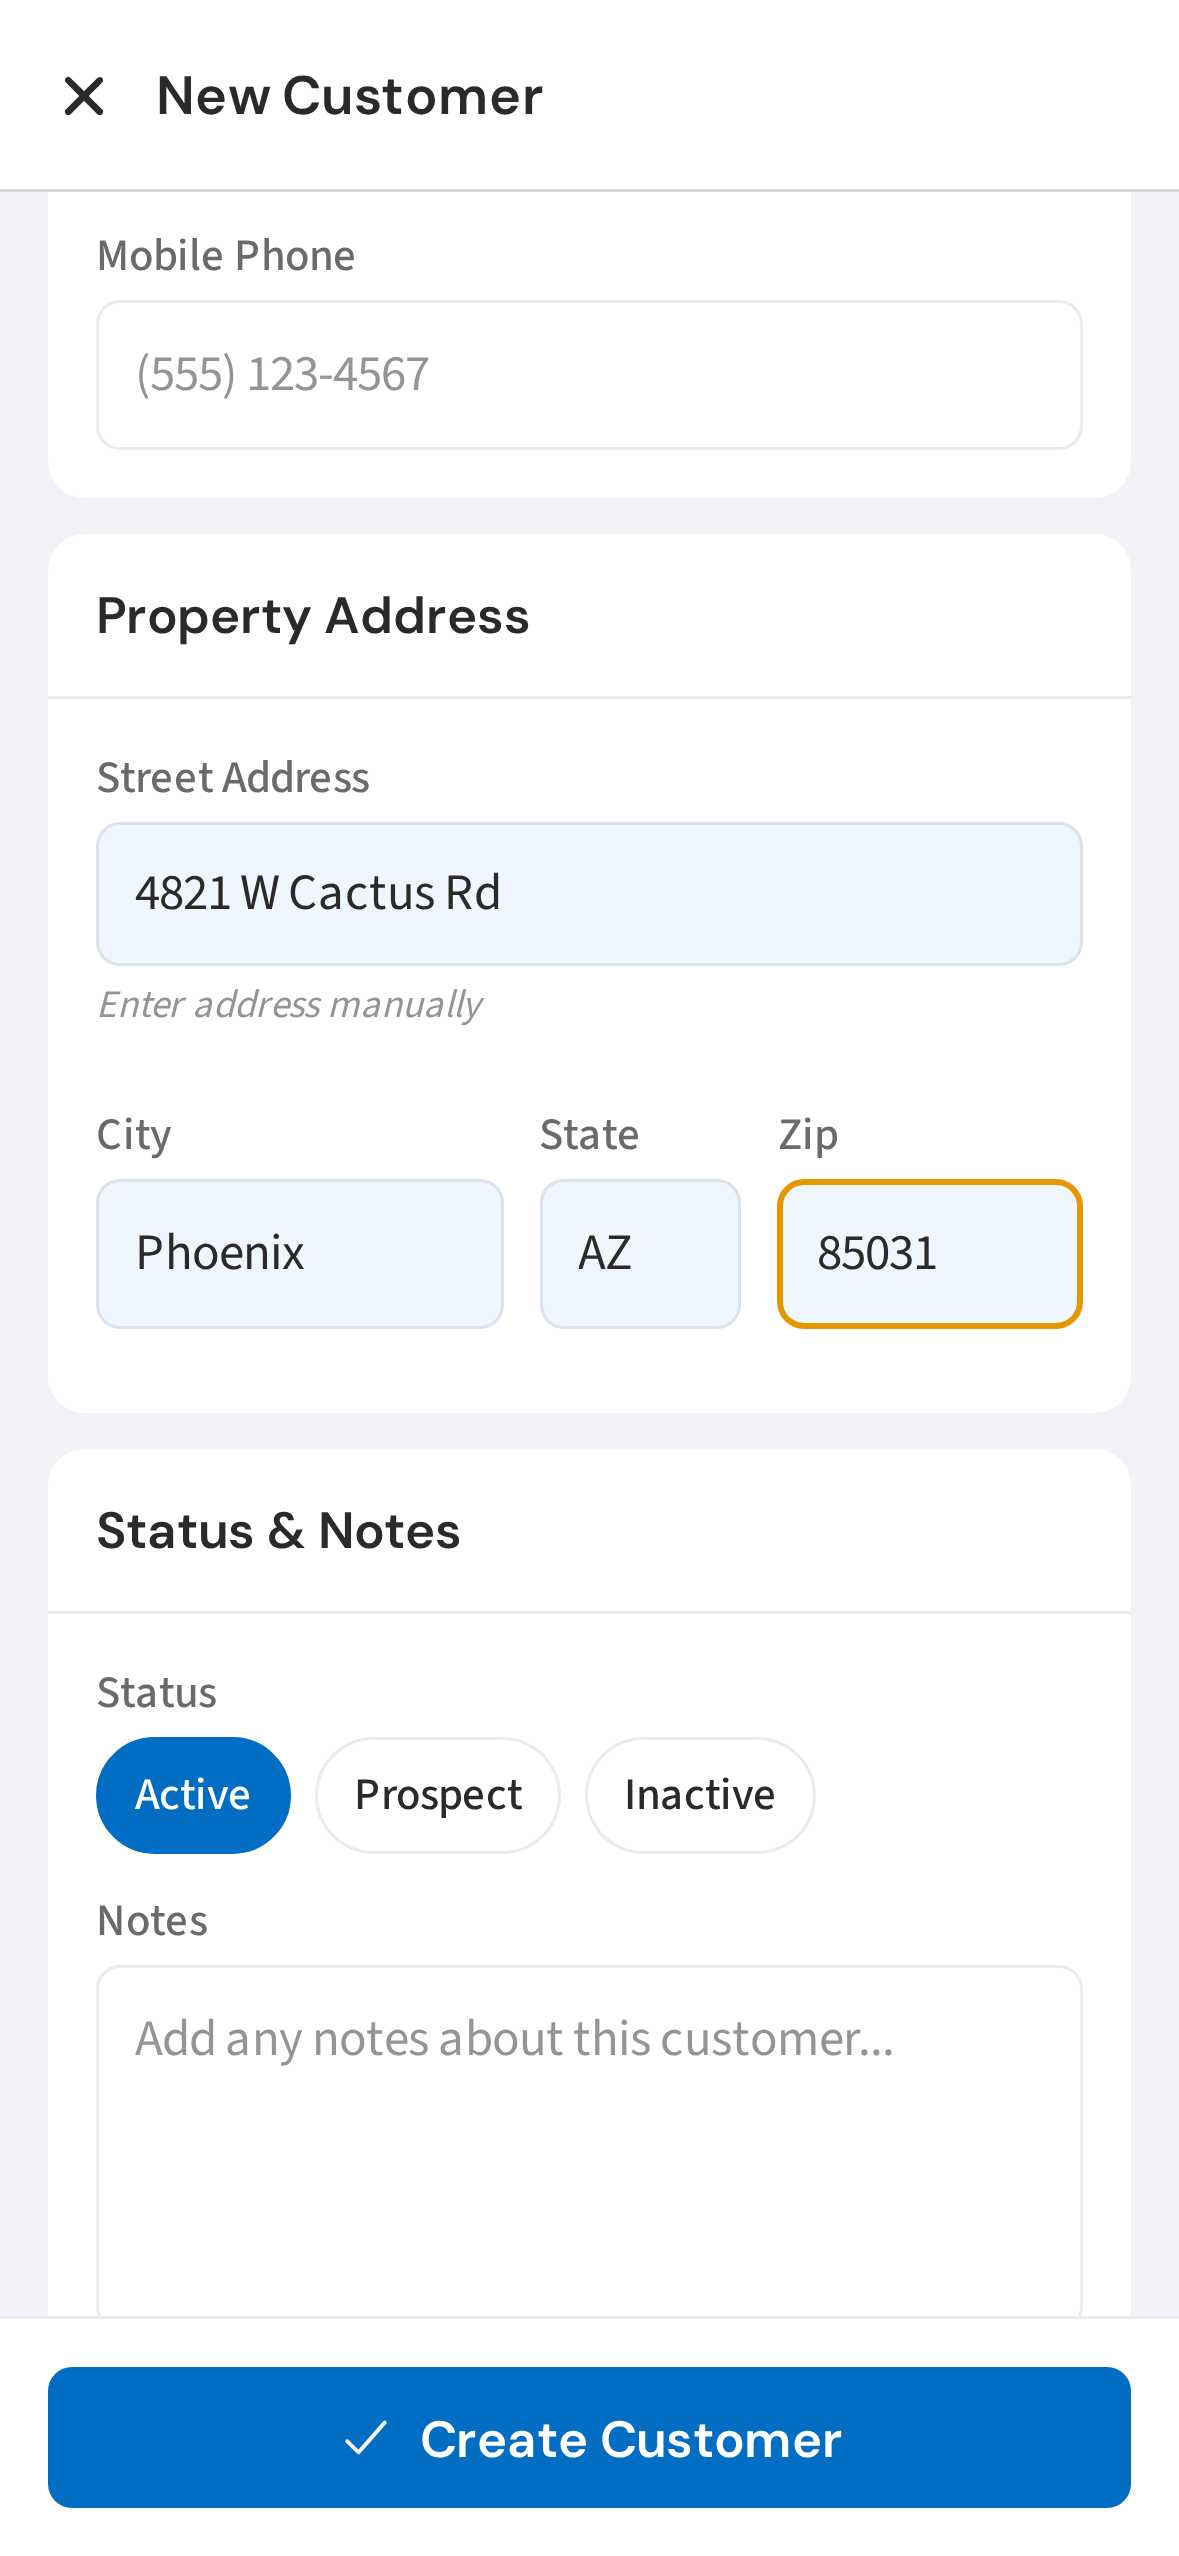The width and height of the screenshot is (1179, 2556).
Task: Tap the Mobile Phone field label
Action: click(x=226, y=256)
